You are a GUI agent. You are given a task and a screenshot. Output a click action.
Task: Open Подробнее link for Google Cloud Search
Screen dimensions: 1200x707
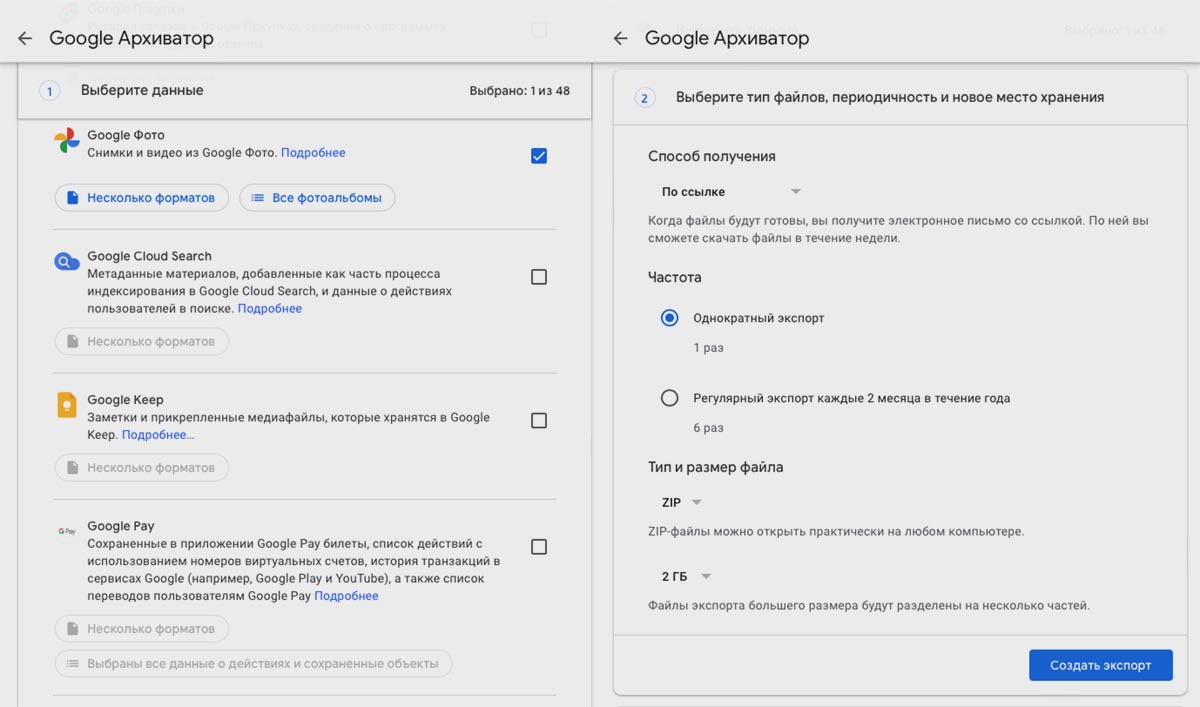coord(270,309)
